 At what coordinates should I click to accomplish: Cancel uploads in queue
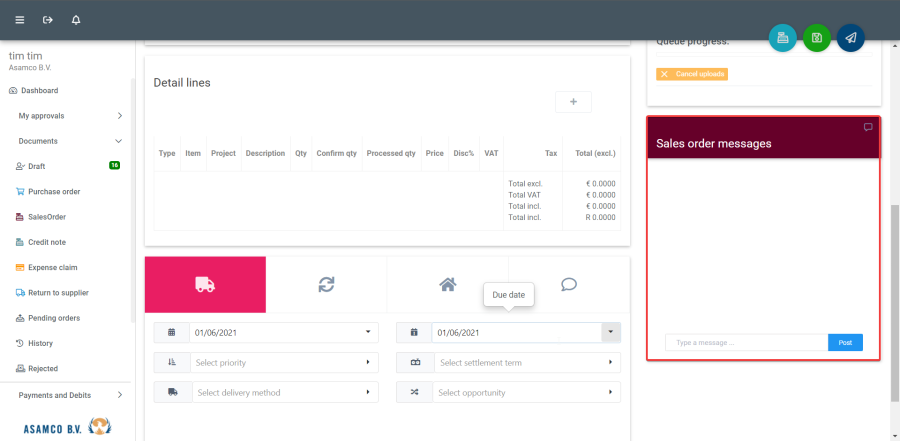tap(692, 74)
